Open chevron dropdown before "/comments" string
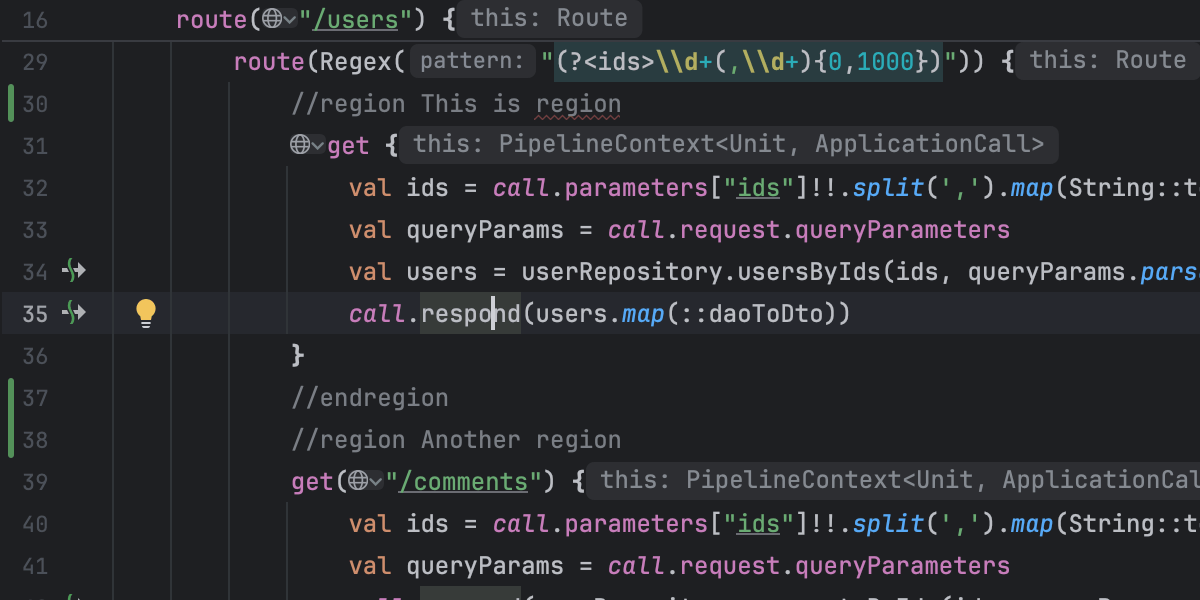The height and width of the screenshot is (600, 1200). tap(377, 482)
